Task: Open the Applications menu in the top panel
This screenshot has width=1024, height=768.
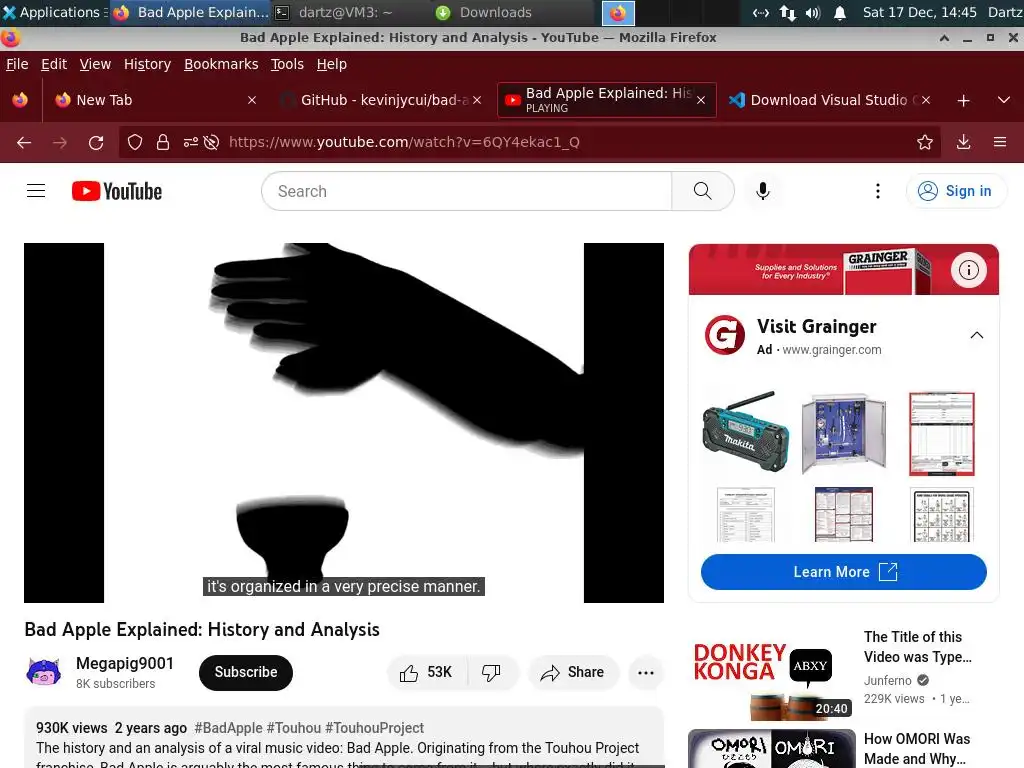Action: pyautogui.click(x=52, y=12)
